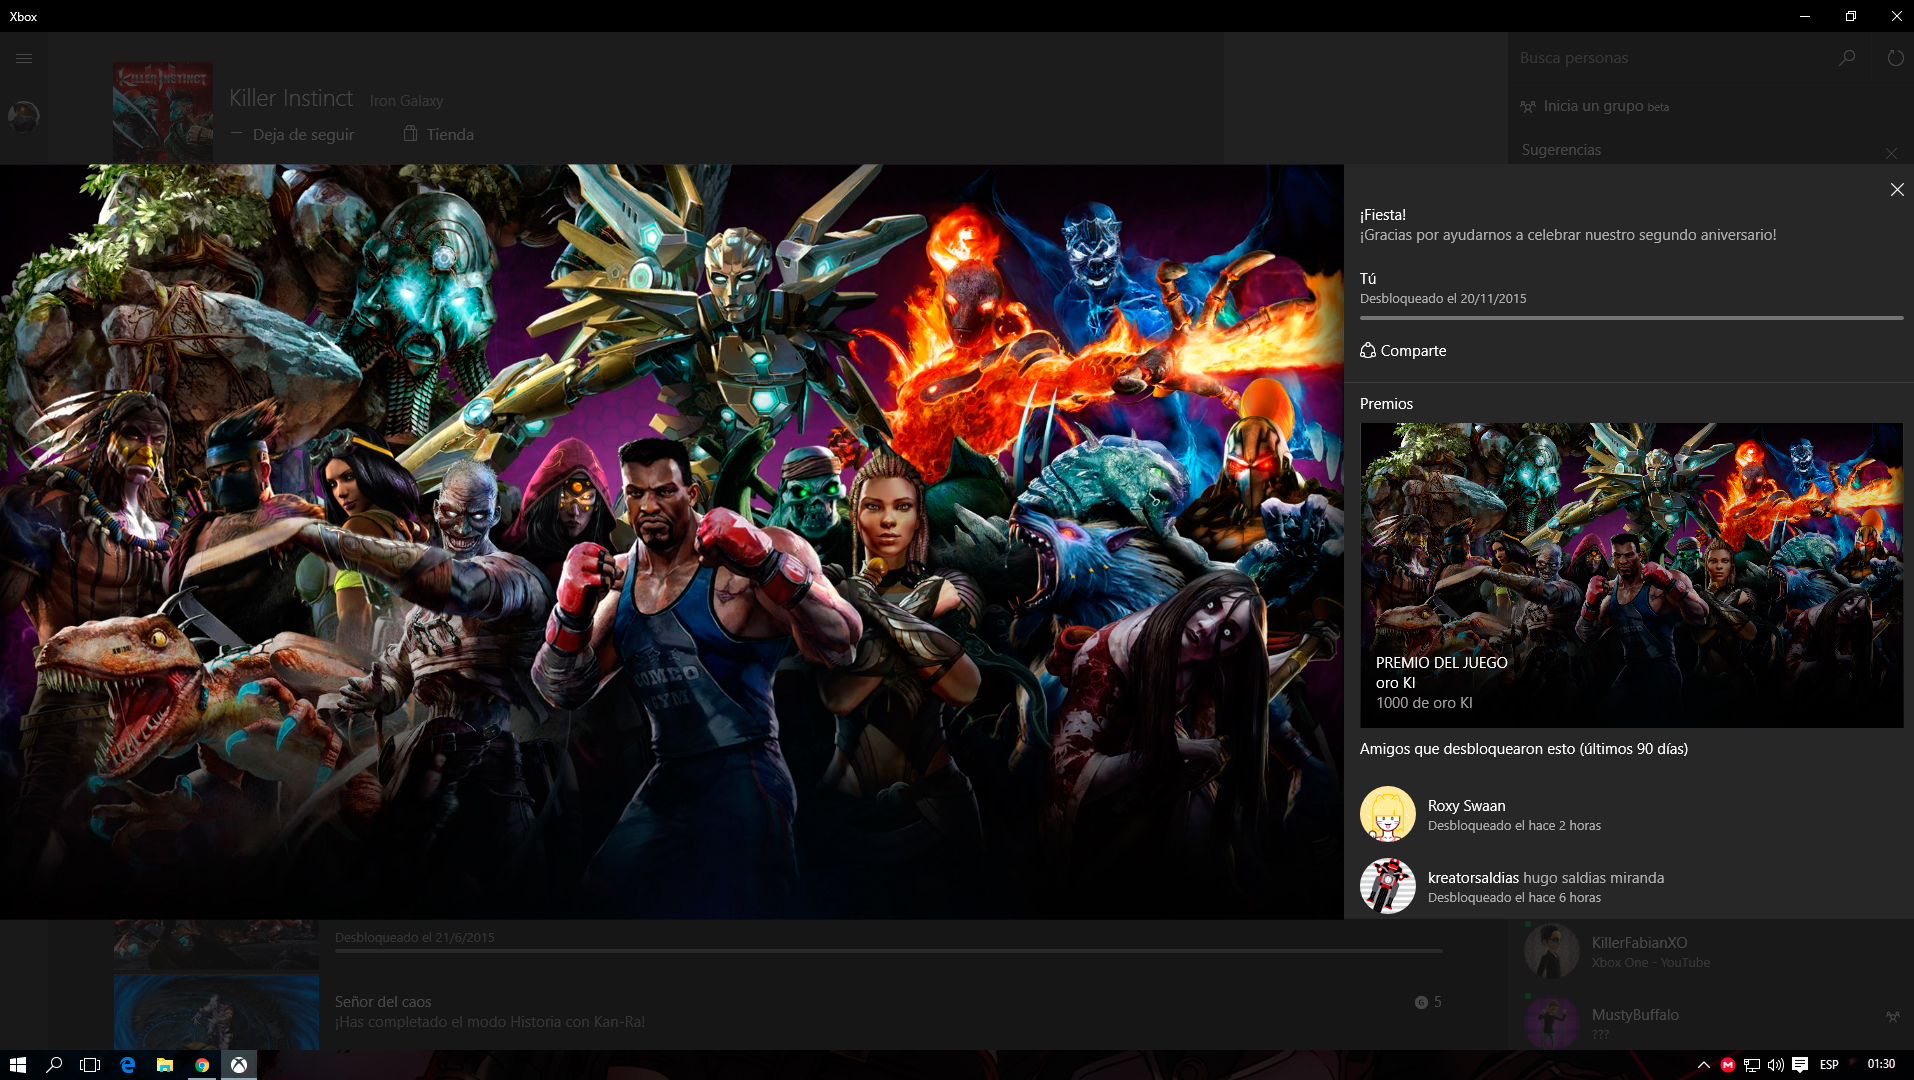The width and height of the screenshot is (1914, 1080).
Task: Click the ESP language indicator
Action: click(1829, 1065)
